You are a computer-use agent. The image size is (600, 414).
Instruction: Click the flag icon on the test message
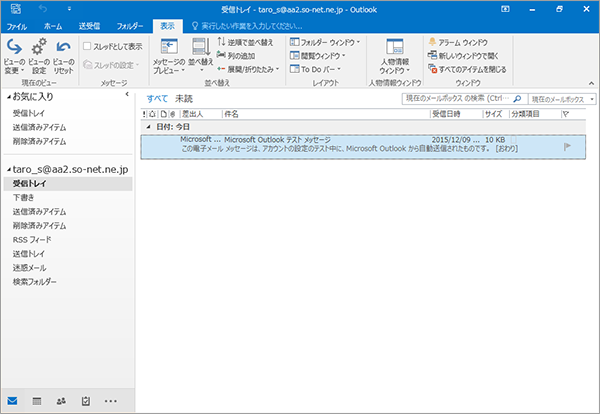pos(569,145)
